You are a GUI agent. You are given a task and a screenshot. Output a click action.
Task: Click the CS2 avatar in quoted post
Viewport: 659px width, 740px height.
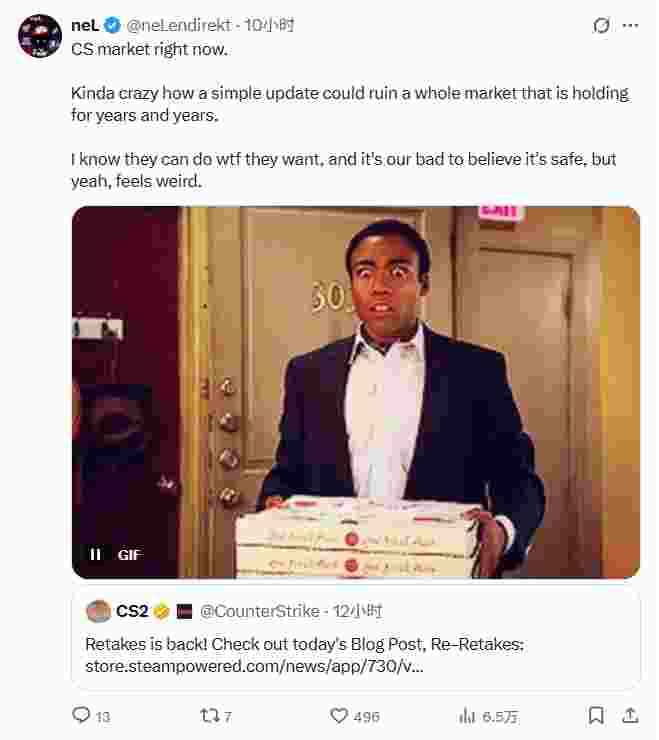(98, 611)
